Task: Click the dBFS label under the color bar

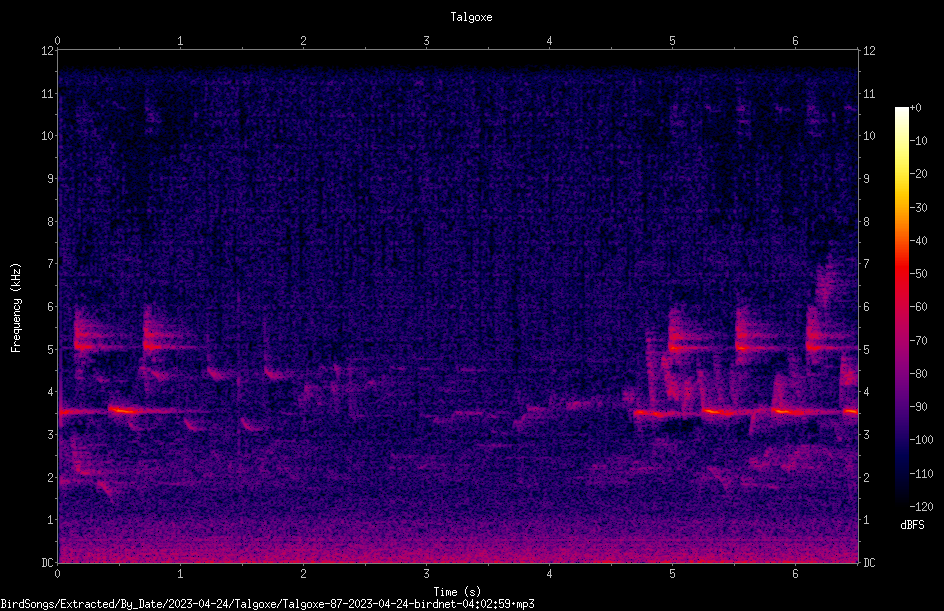Action: click(x=912, y=525)
